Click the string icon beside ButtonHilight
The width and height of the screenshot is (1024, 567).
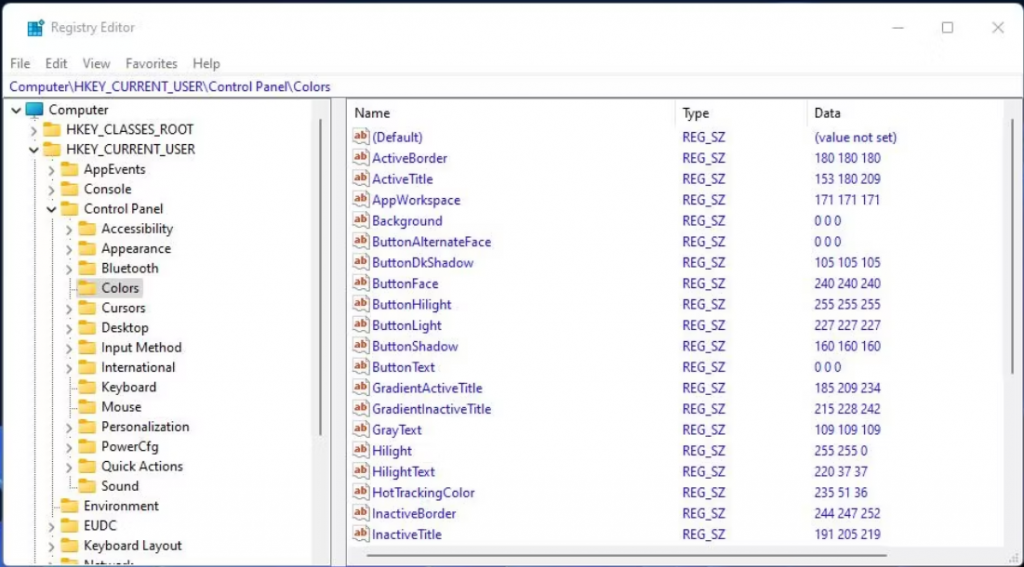pos(360,304)
